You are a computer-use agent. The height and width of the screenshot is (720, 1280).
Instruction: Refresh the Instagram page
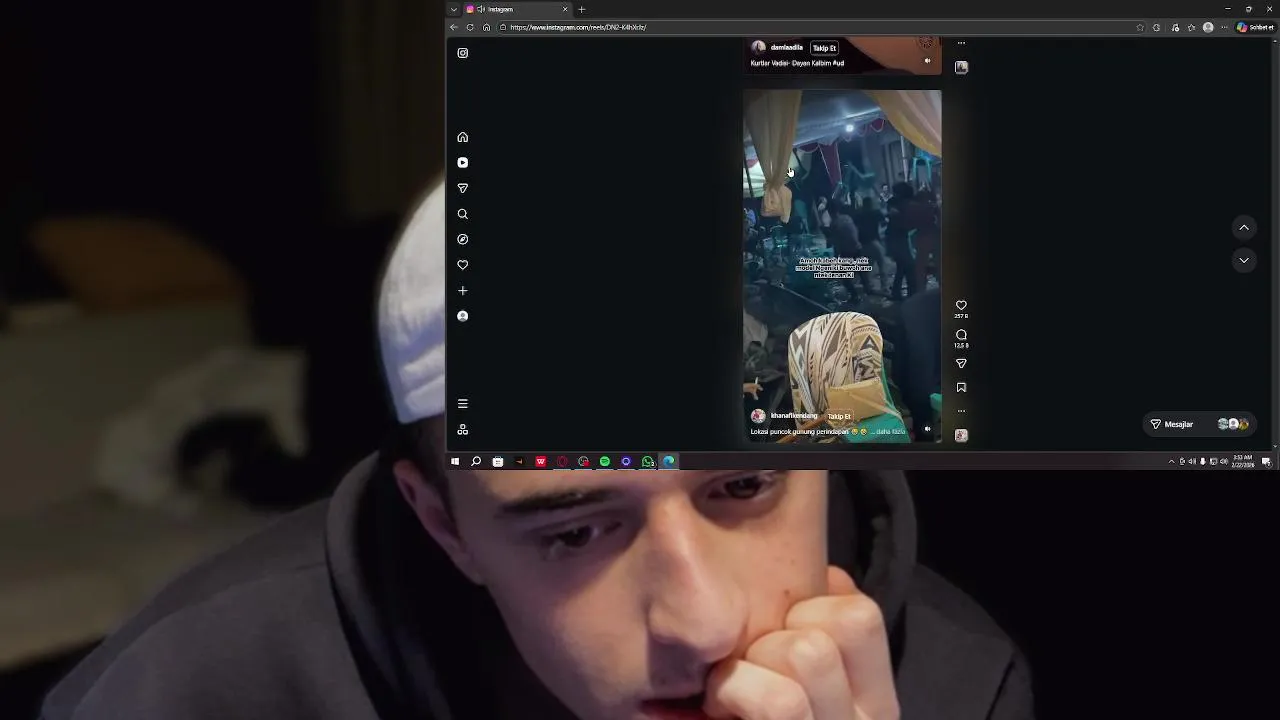[x=470, y=27]
